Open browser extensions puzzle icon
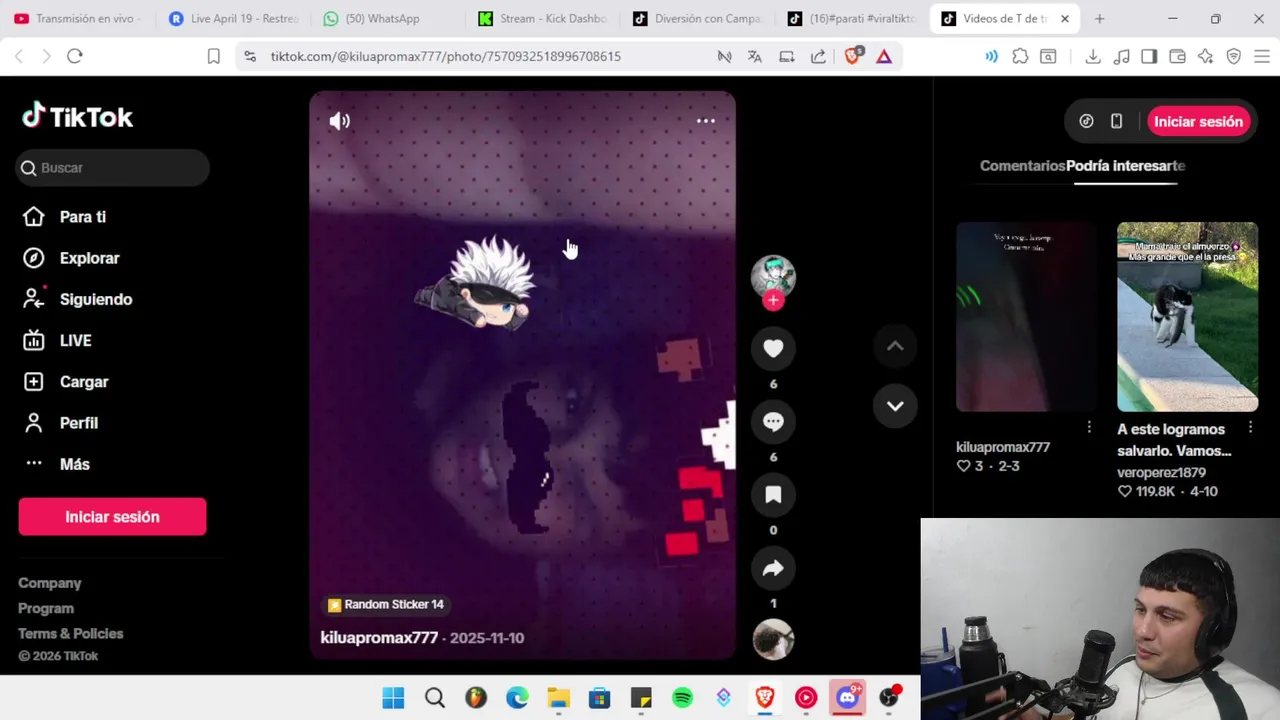 point(1020,57)
